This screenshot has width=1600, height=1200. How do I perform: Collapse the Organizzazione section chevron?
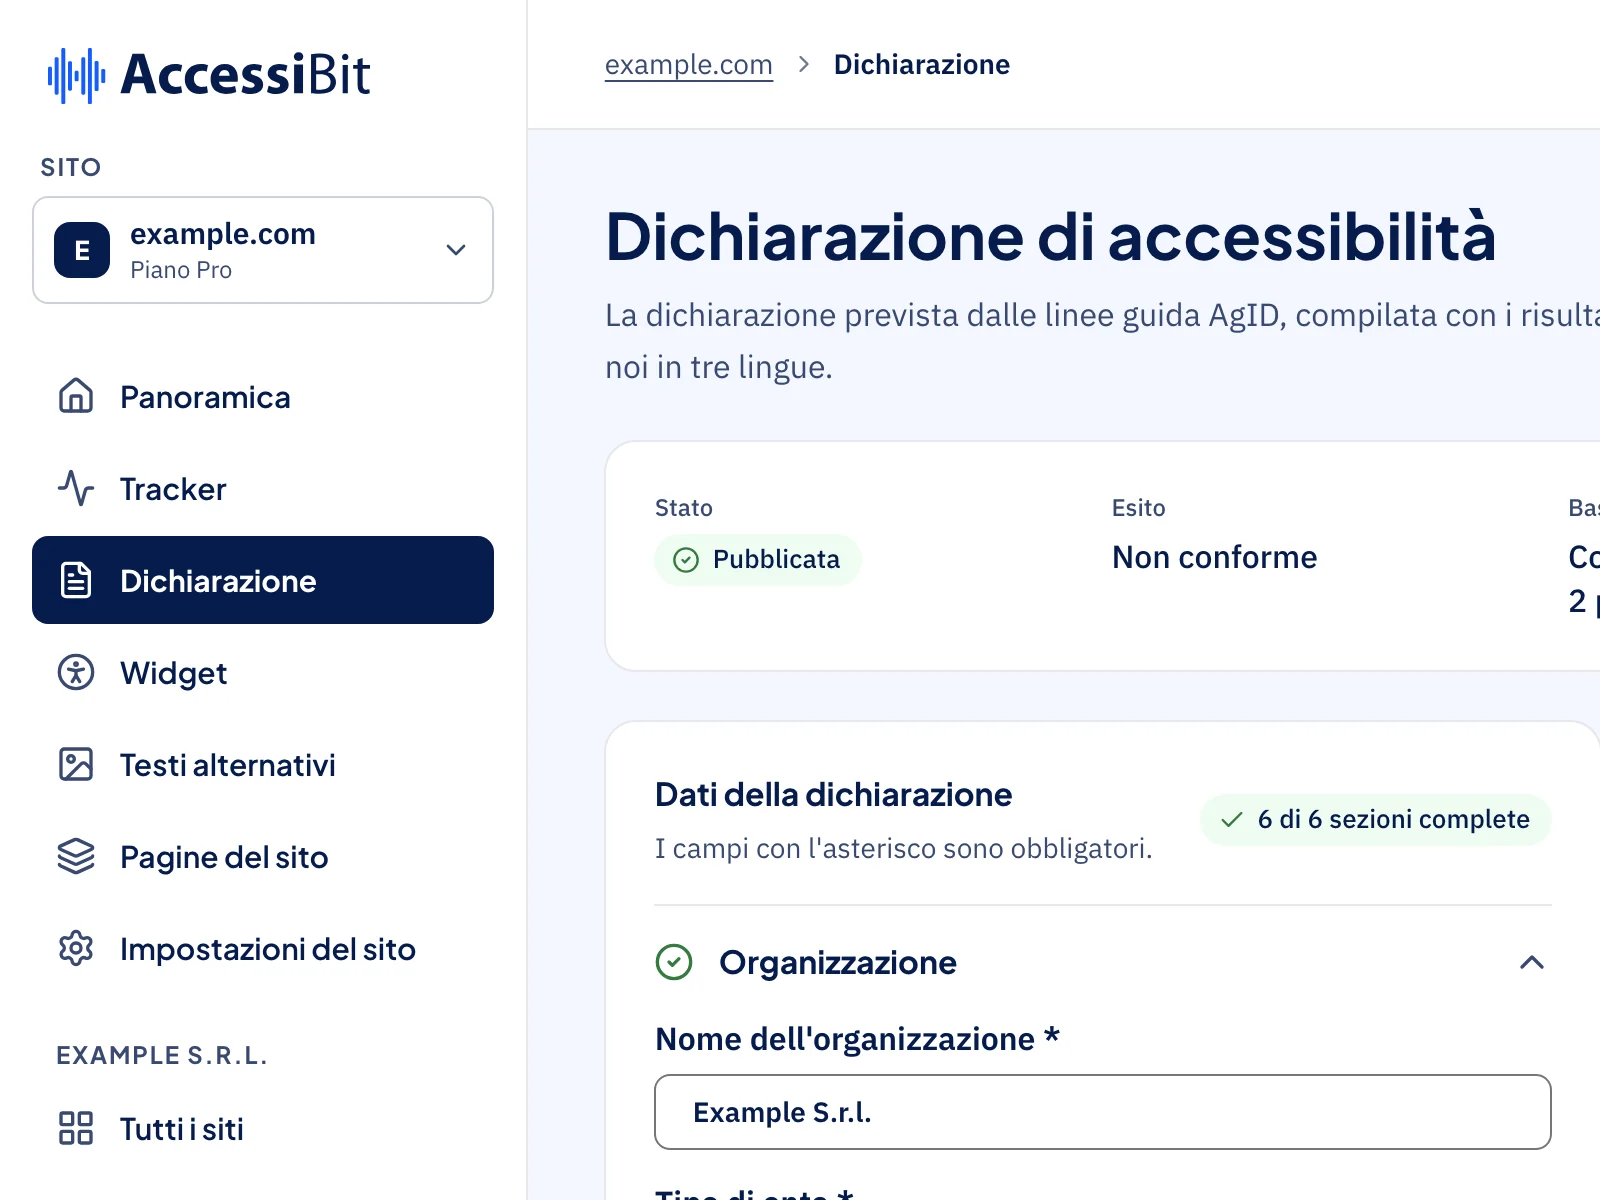pos(1532,962)
